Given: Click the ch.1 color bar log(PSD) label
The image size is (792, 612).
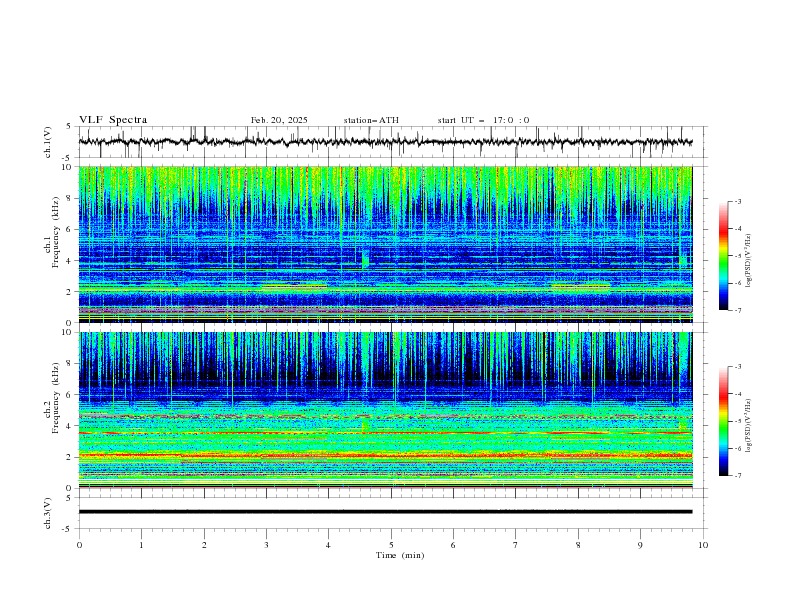Looking at the screenshot, I should [x=749, y=261].
